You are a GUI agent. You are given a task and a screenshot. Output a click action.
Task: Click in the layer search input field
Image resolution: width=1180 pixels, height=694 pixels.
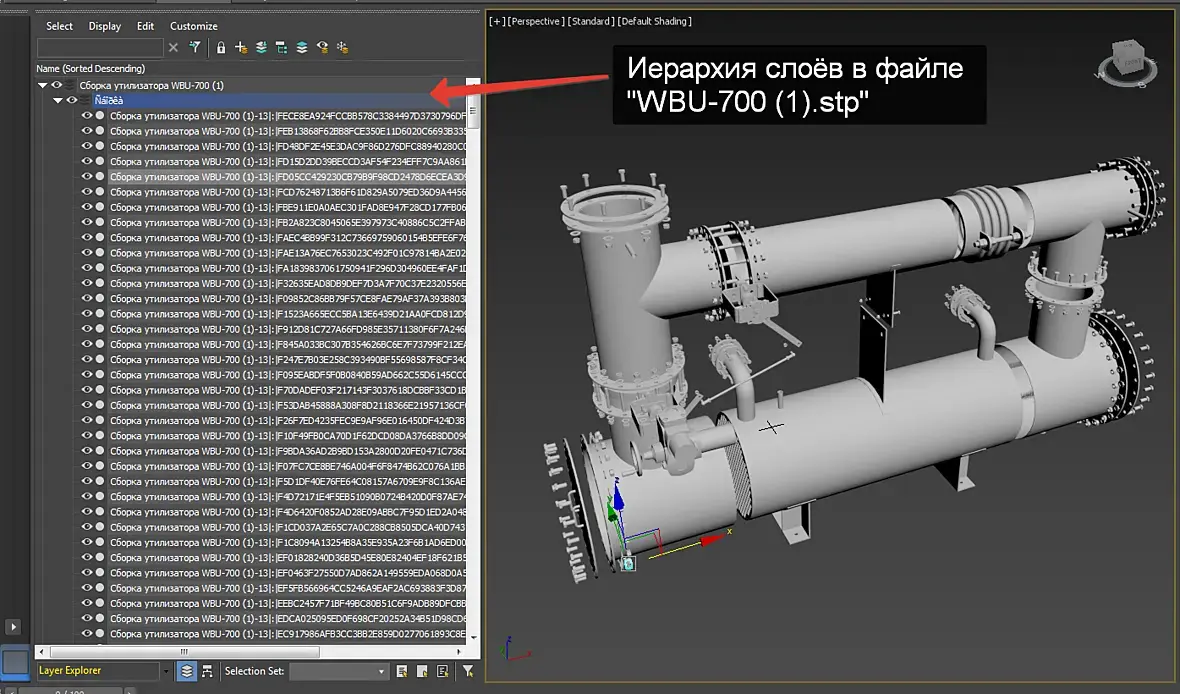pos(99,47)
